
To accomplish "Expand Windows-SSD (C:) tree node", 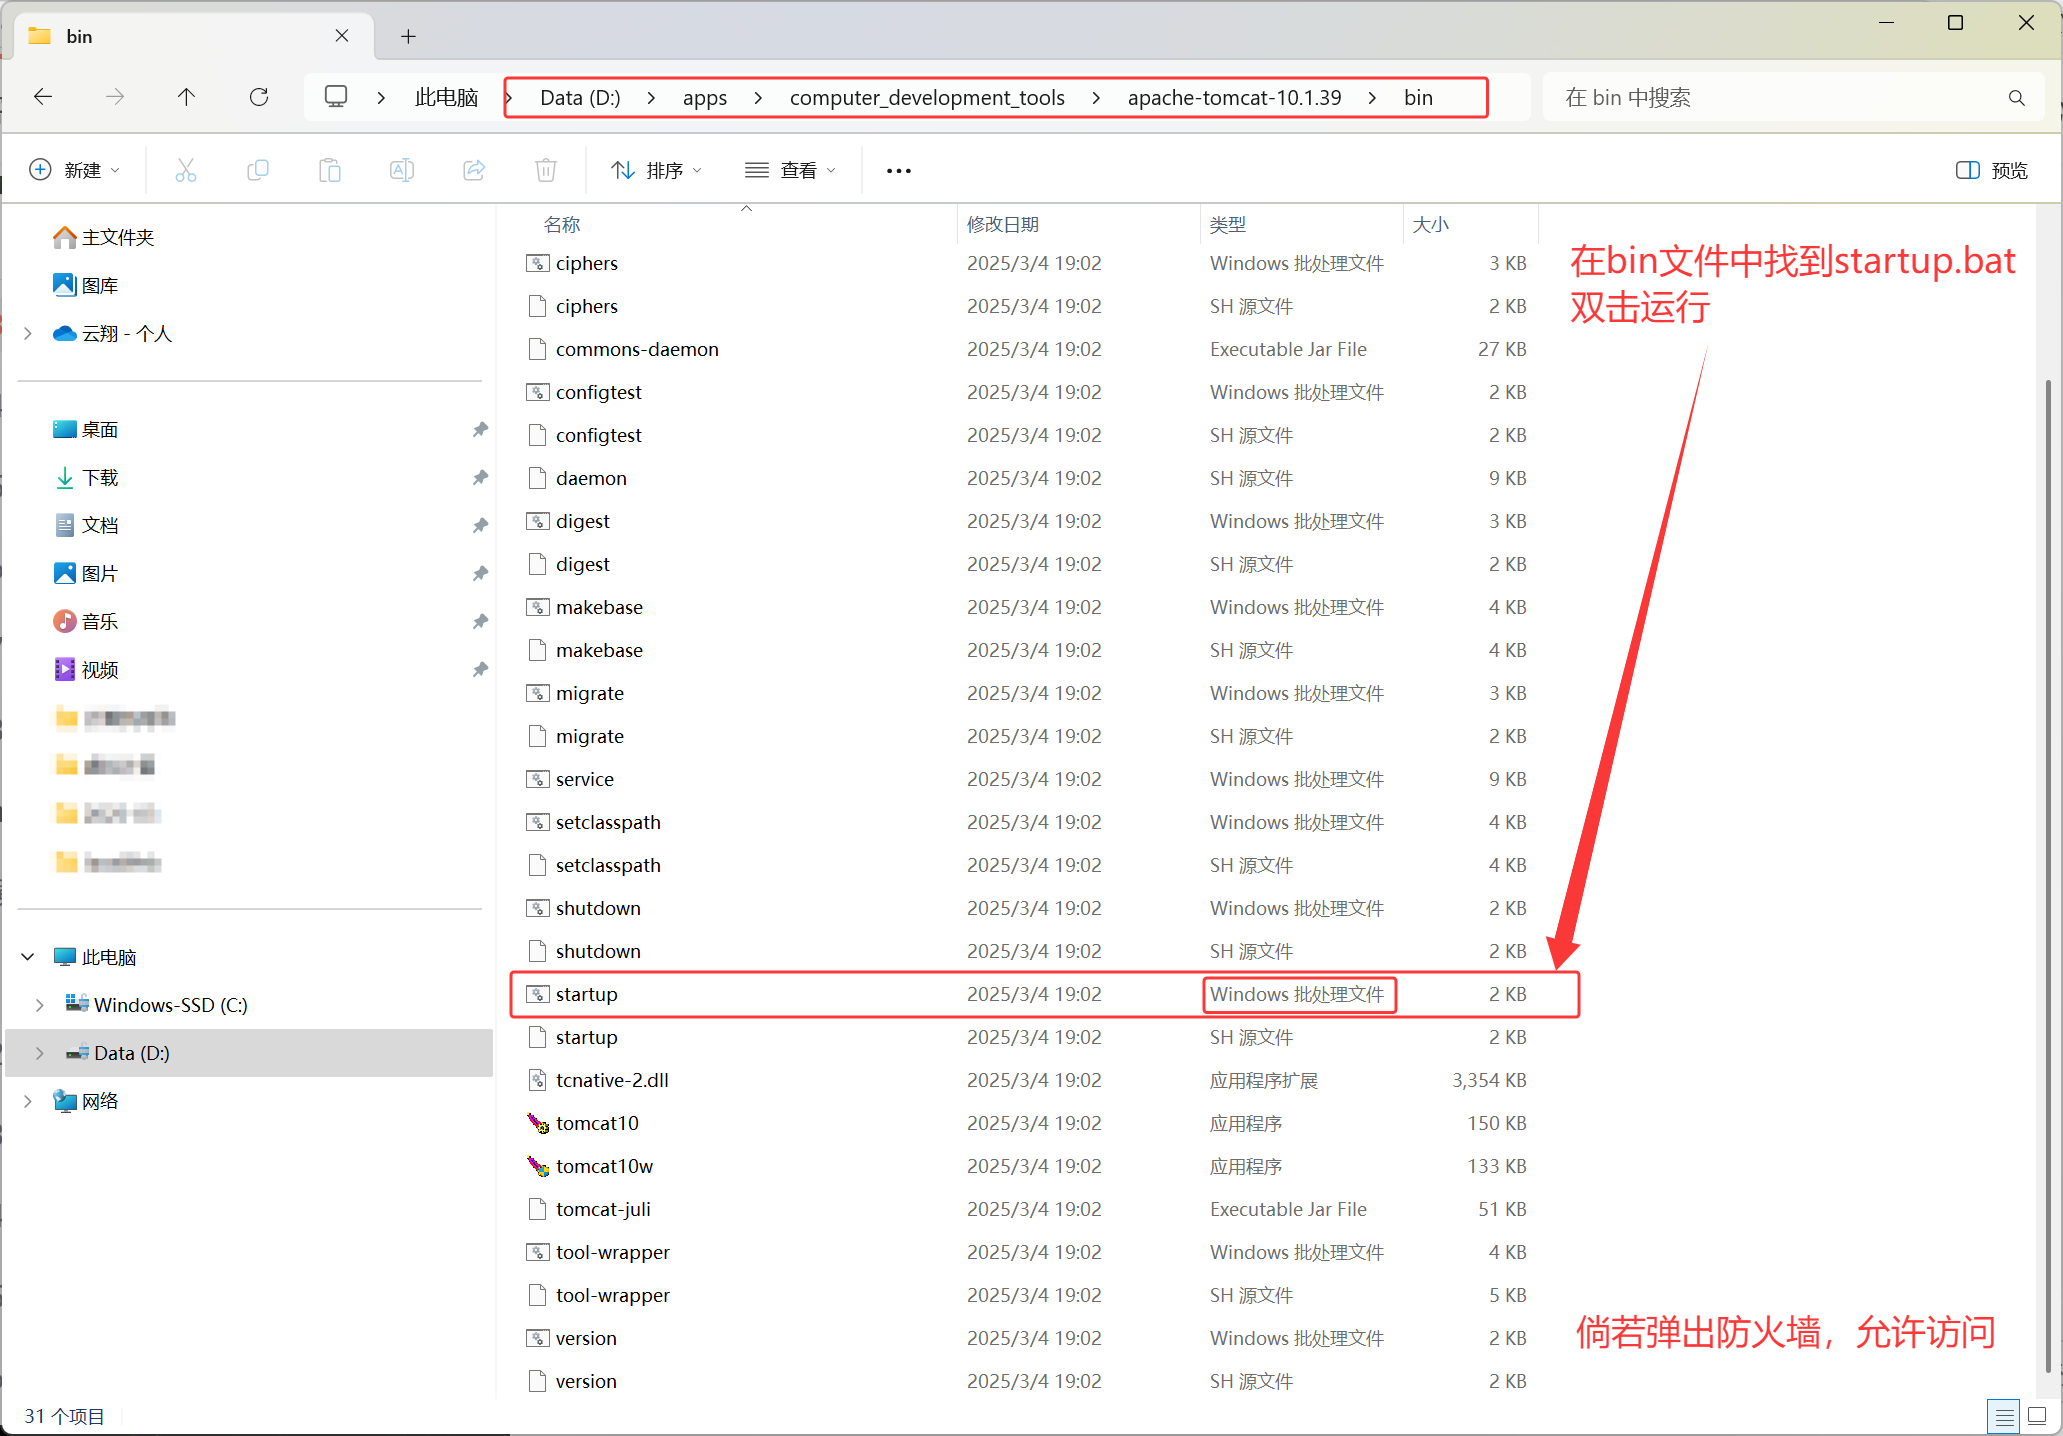I will click(x=40, y=1005).
